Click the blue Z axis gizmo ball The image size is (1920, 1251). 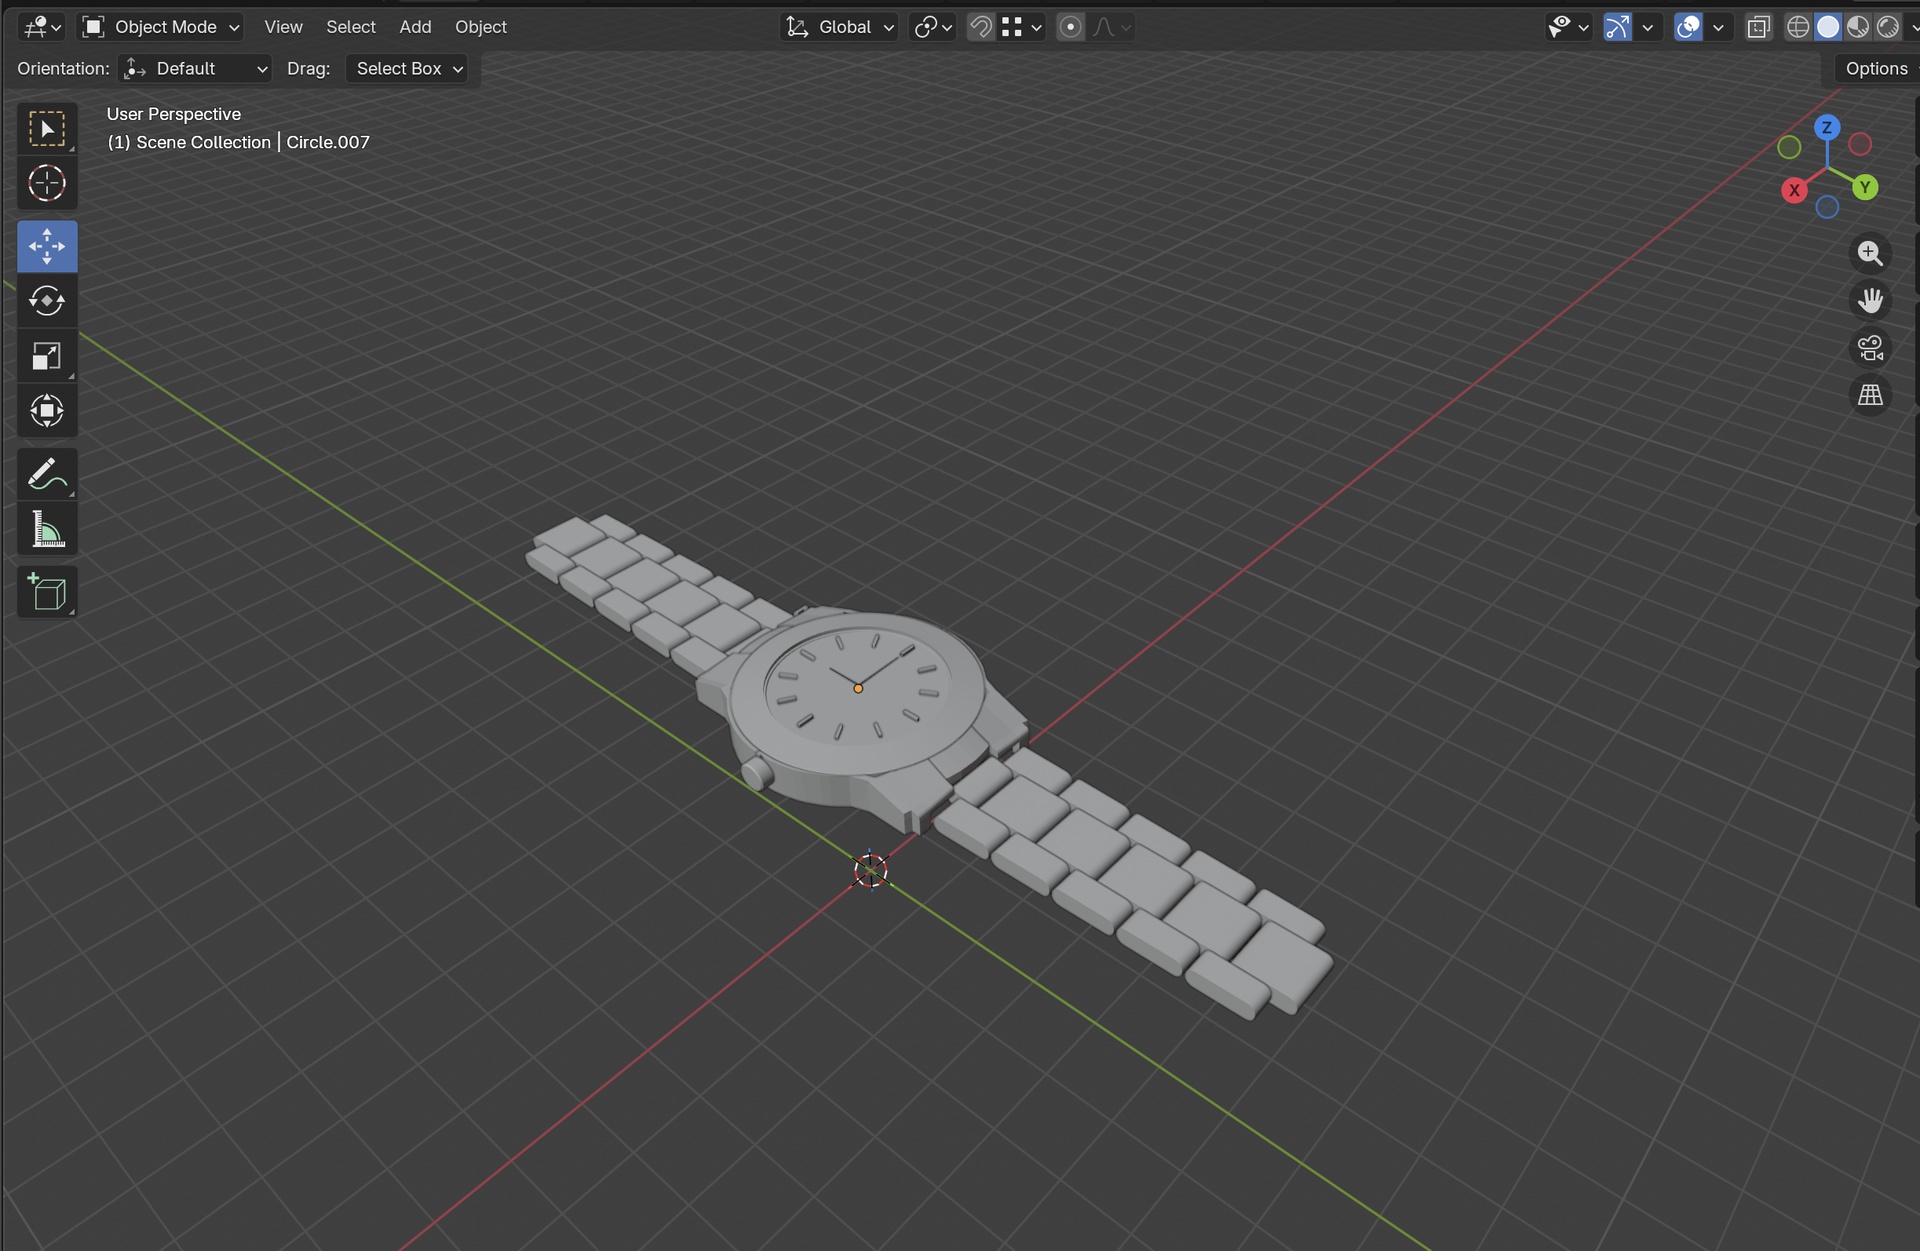pos(1827,127)
